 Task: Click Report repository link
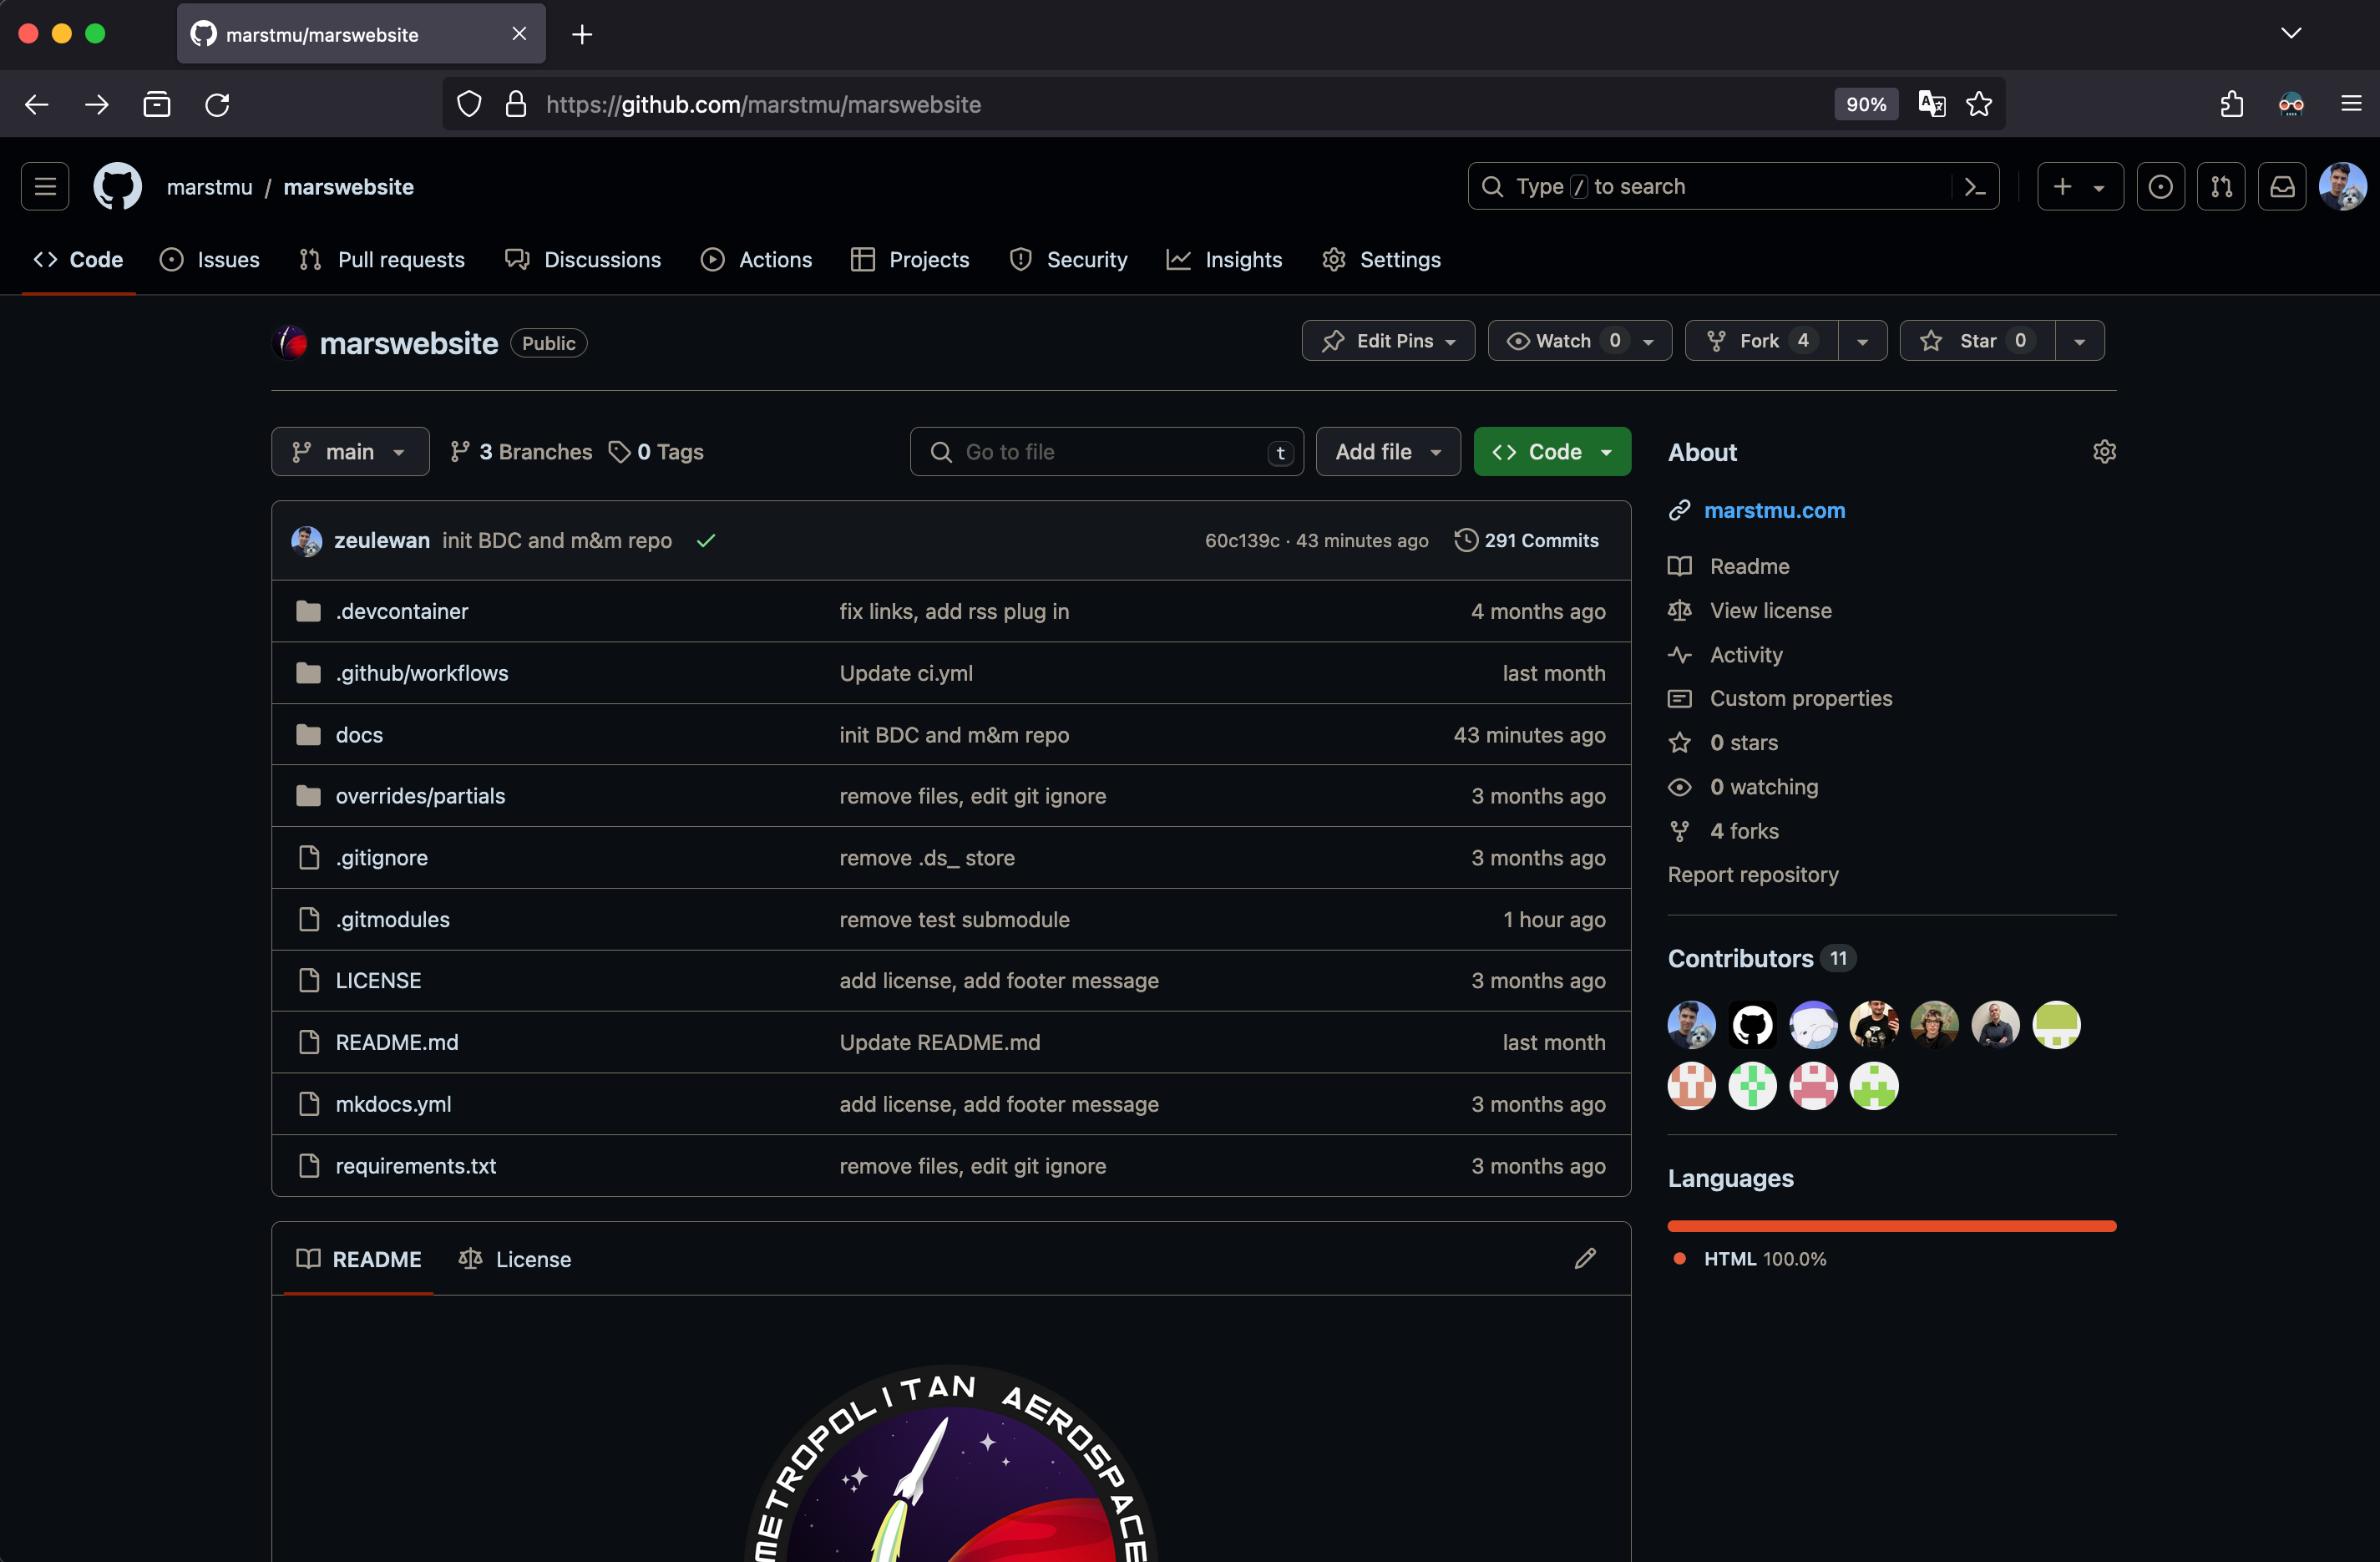(1753, 875)
